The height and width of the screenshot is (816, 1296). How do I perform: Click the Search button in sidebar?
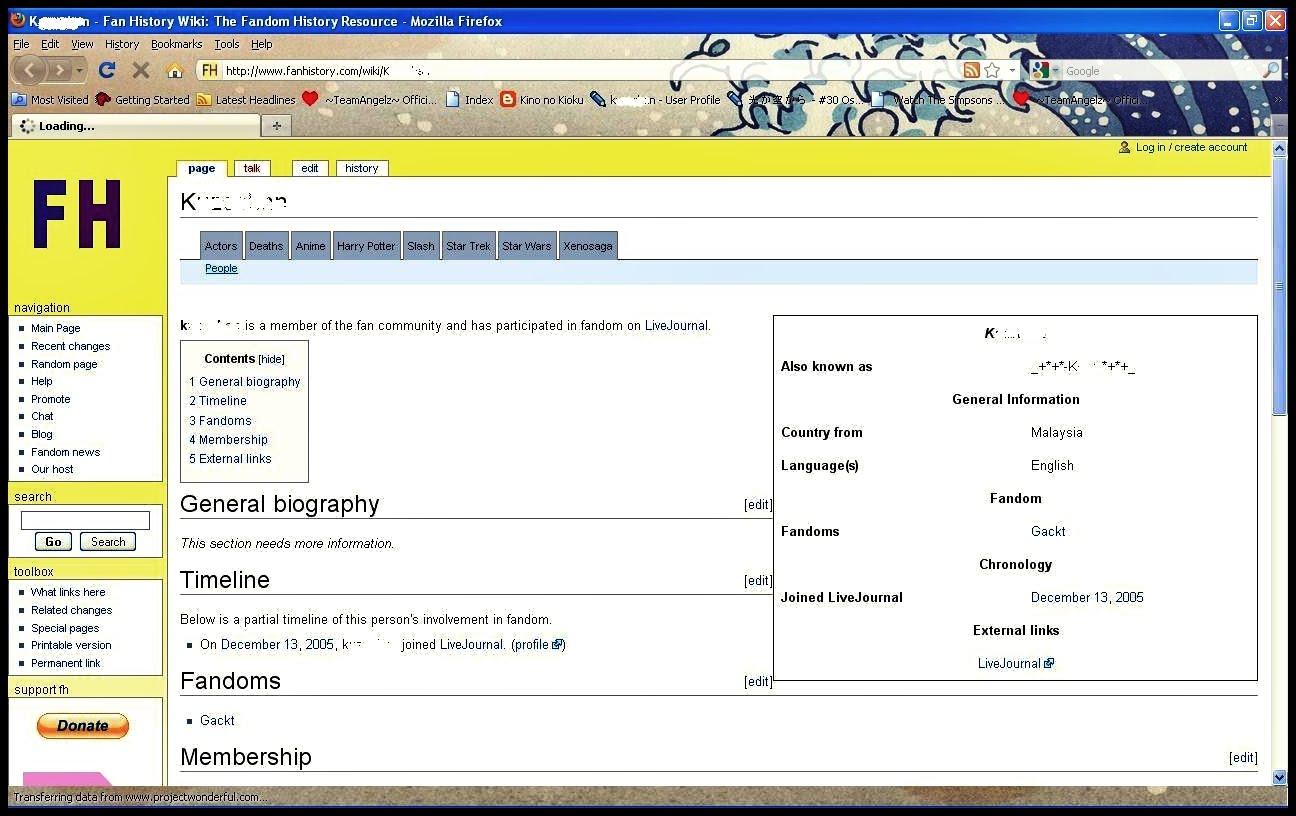pos(108,542)
